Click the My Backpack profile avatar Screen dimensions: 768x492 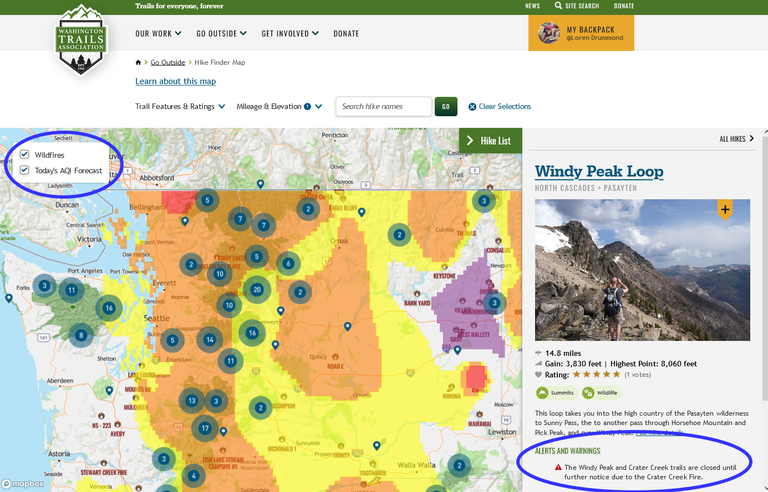pos(549,33)
